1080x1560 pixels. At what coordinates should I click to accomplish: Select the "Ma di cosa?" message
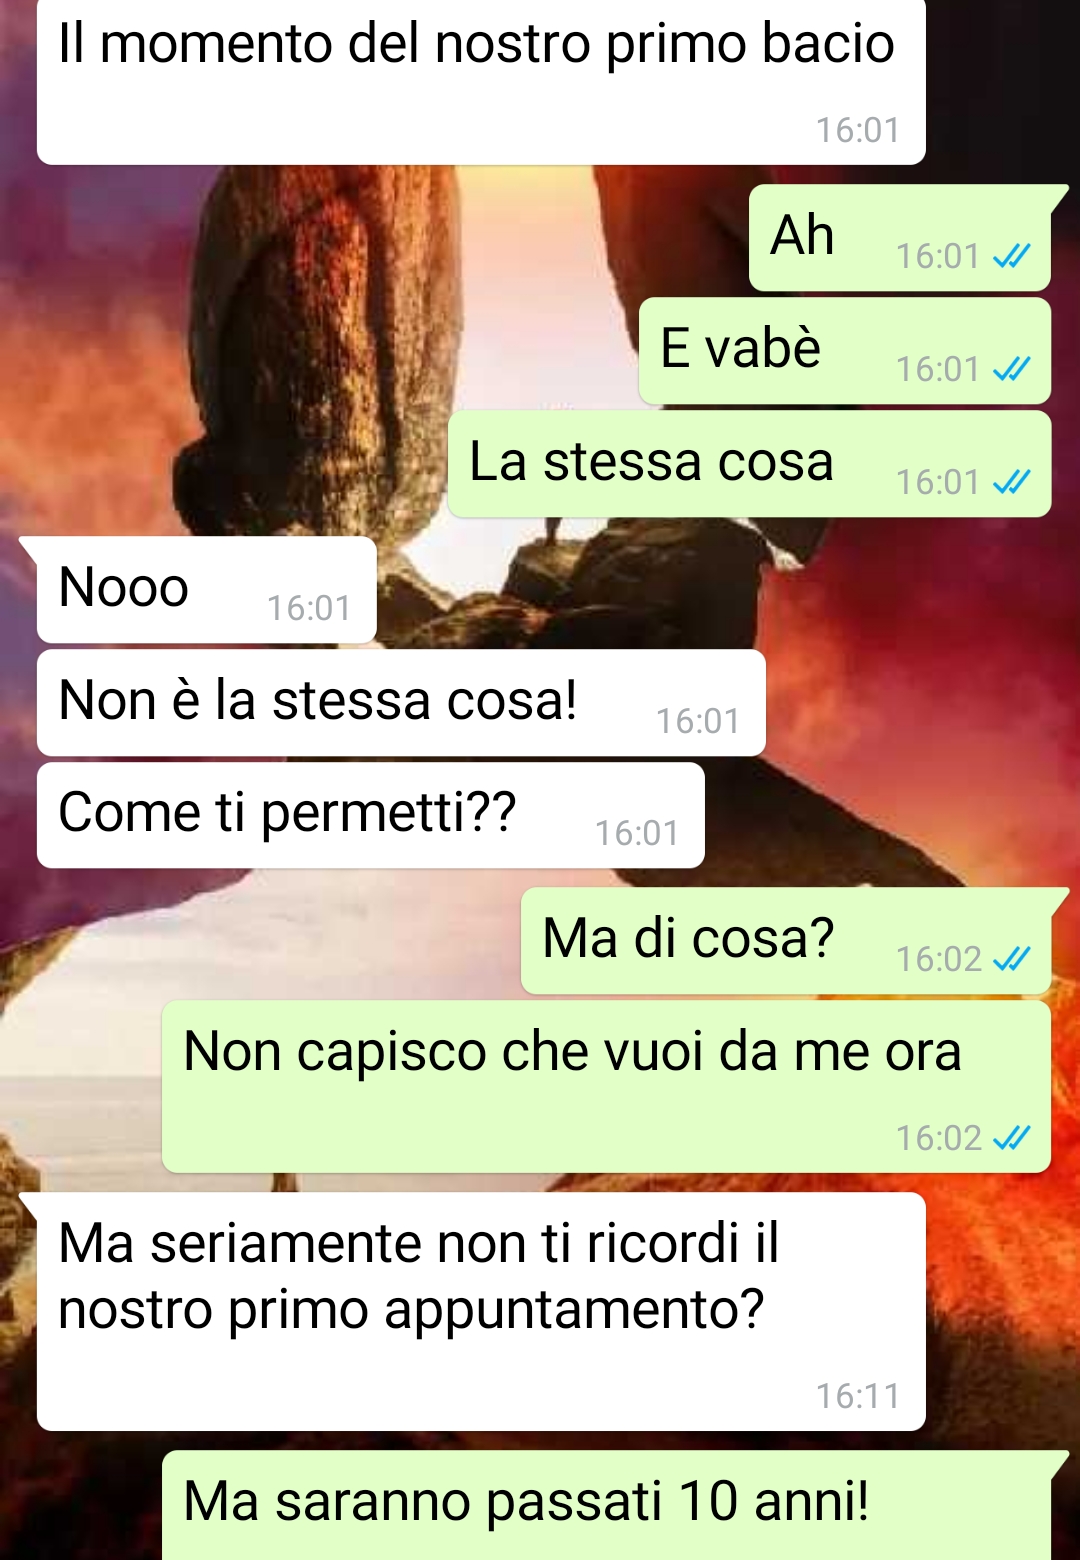pyautogui.click(x=786, y=941)
